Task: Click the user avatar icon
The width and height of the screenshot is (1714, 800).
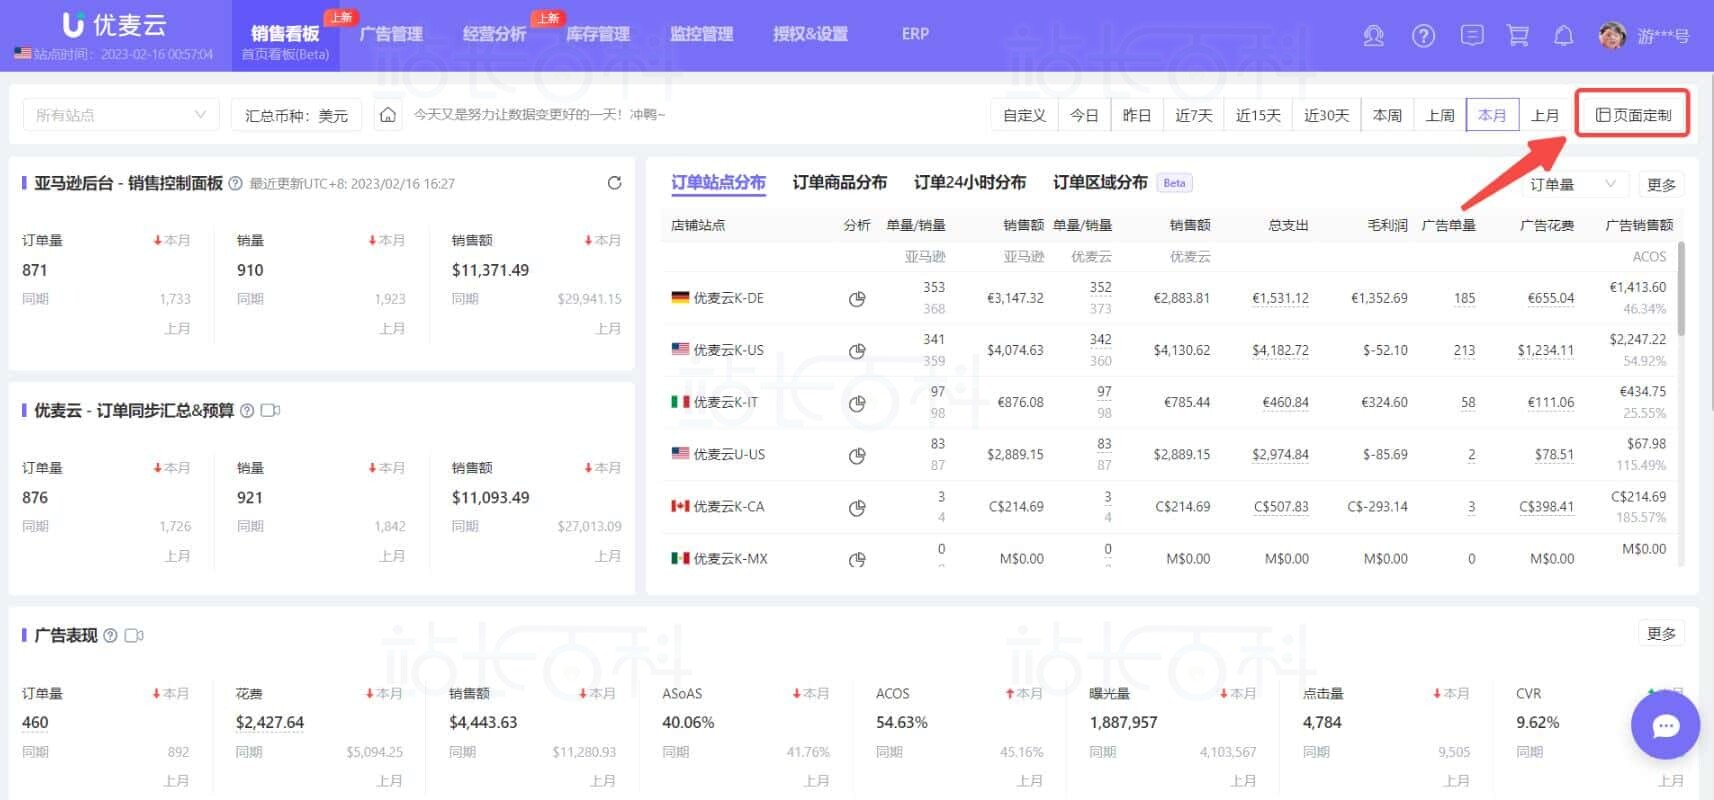Action: 1612,36
